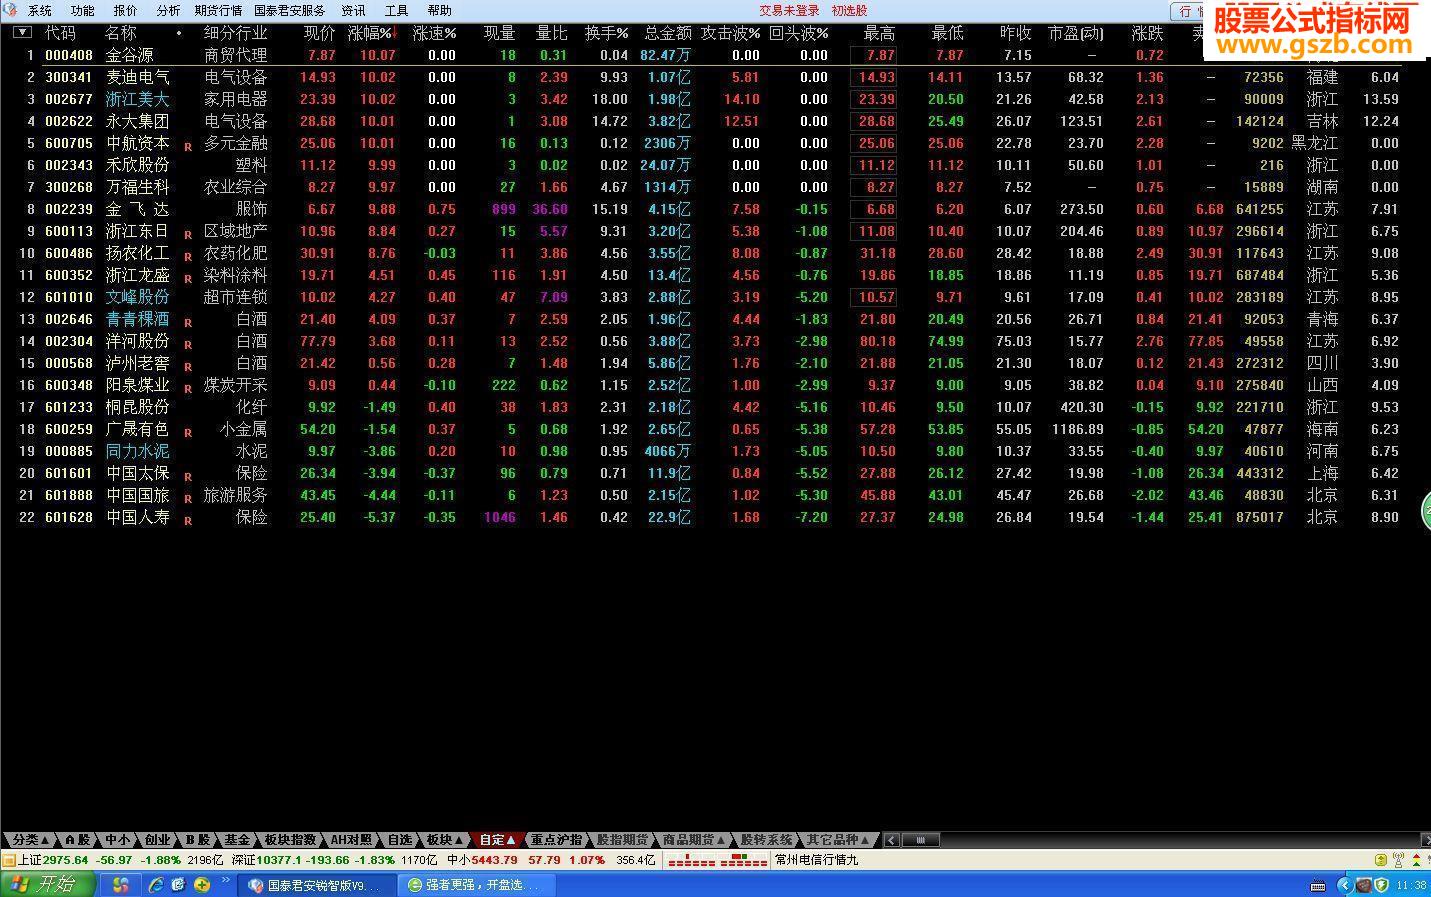Sort by the 细分行业 column header
Viewport: 1431px width, 897px height.
tap(235, 33)
